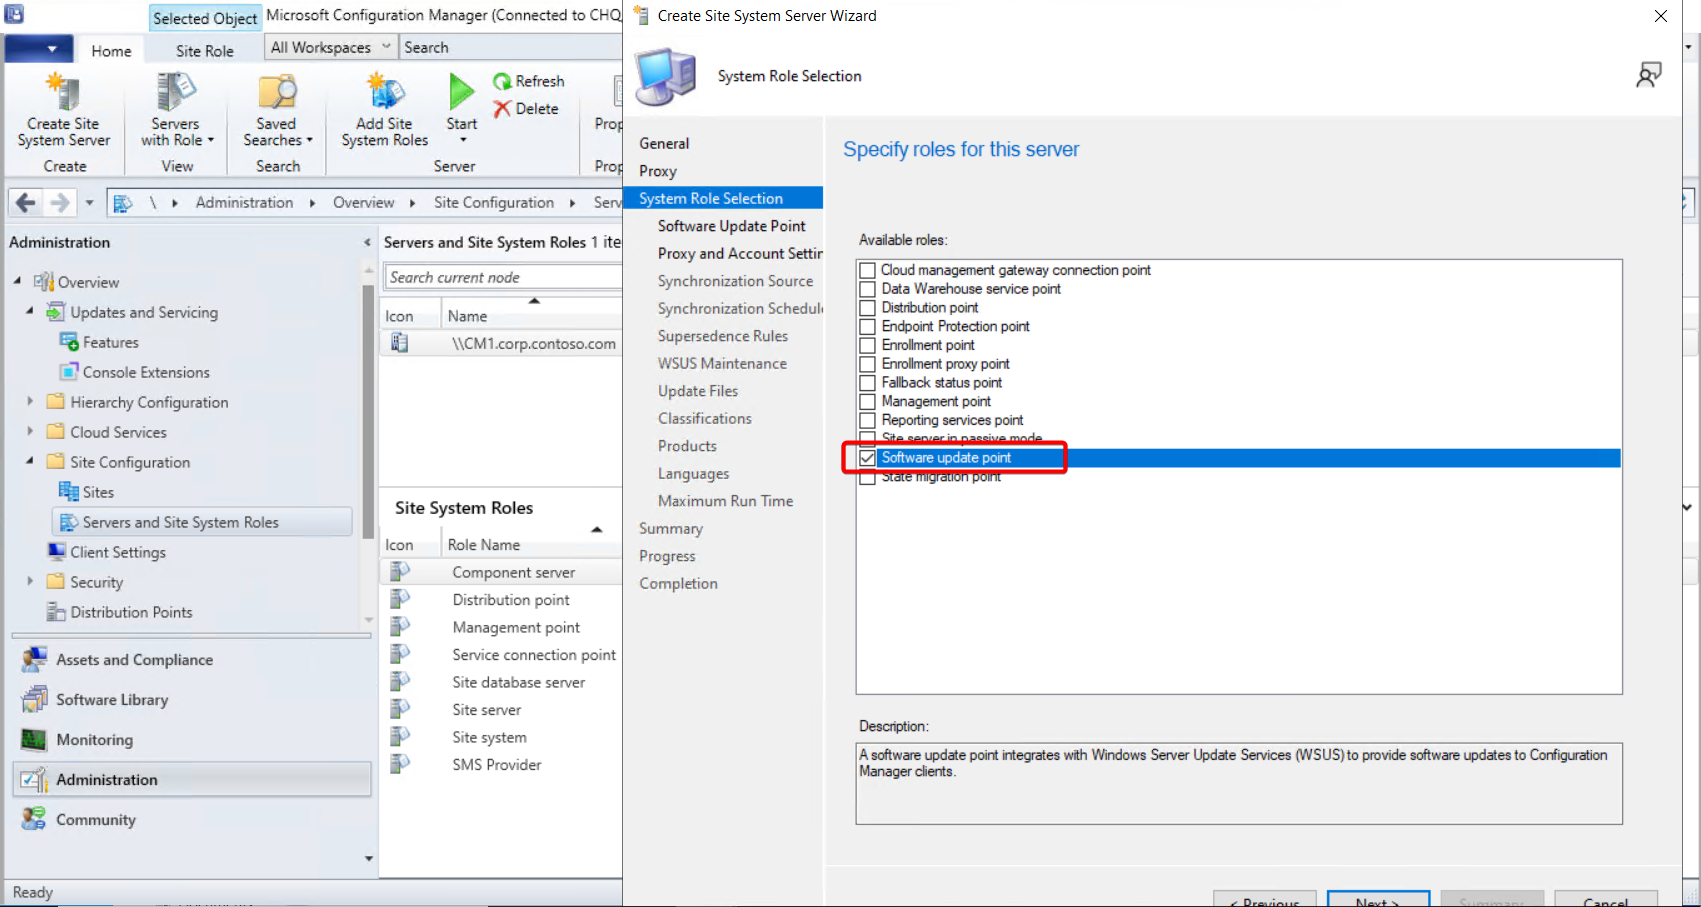Click the Administration workspace icon at bottom left
The width and height of the screenshot is (1701, 907).
click(x=35, y=779)
